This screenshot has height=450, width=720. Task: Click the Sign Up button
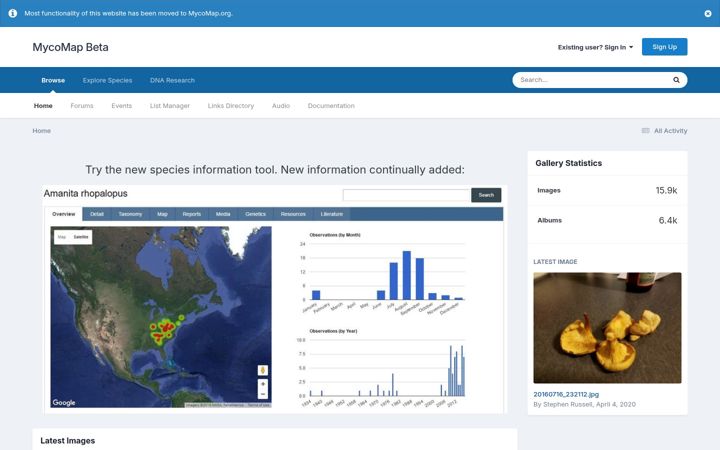pyautogui.click(x=664, y=47)
